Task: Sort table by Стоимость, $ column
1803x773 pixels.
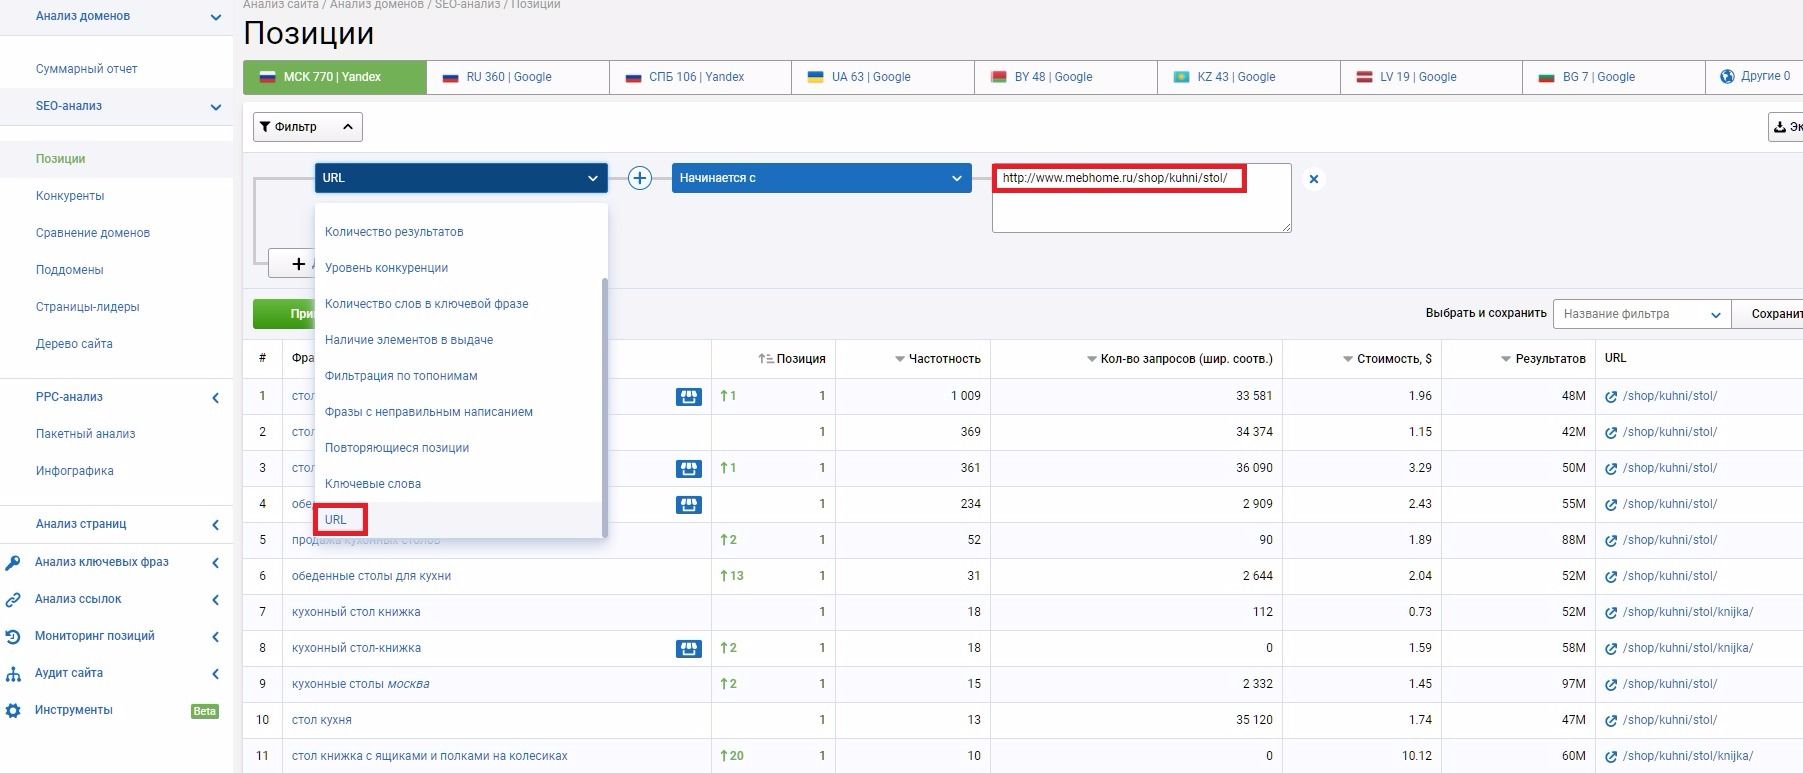Action: [1387, 359]
